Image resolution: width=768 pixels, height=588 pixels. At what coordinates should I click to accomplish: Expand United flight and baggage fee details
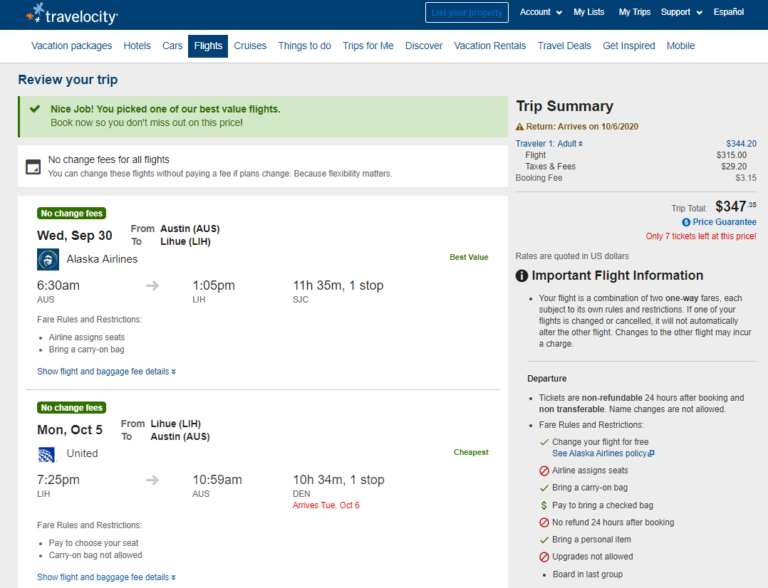tap(106, 577)
